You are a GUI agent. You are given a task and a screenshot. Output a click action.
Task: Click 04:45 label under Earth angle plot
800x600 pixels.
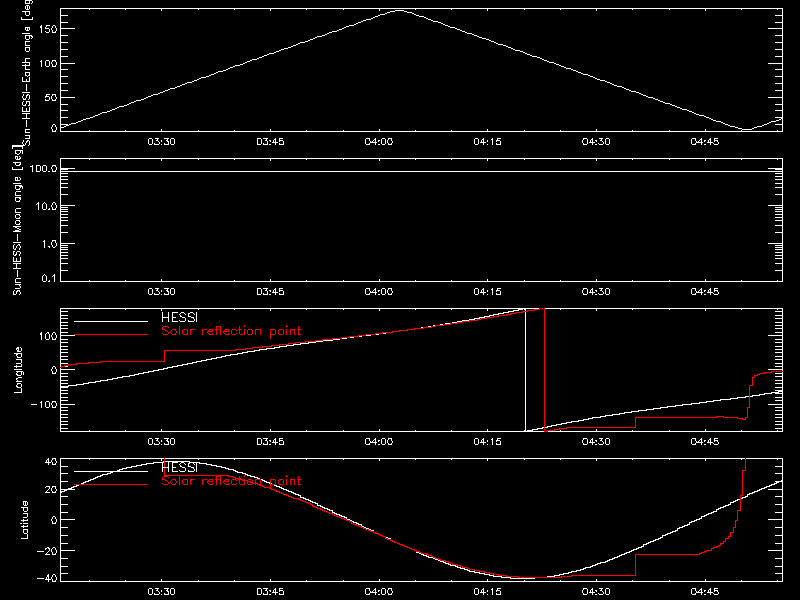coord(705,142)
